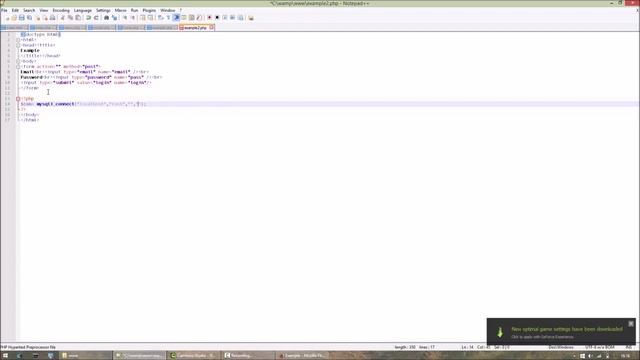The image size is (640, 360).
Task: Undo the last edit via toolbar
Action: [x=88, y=18]
